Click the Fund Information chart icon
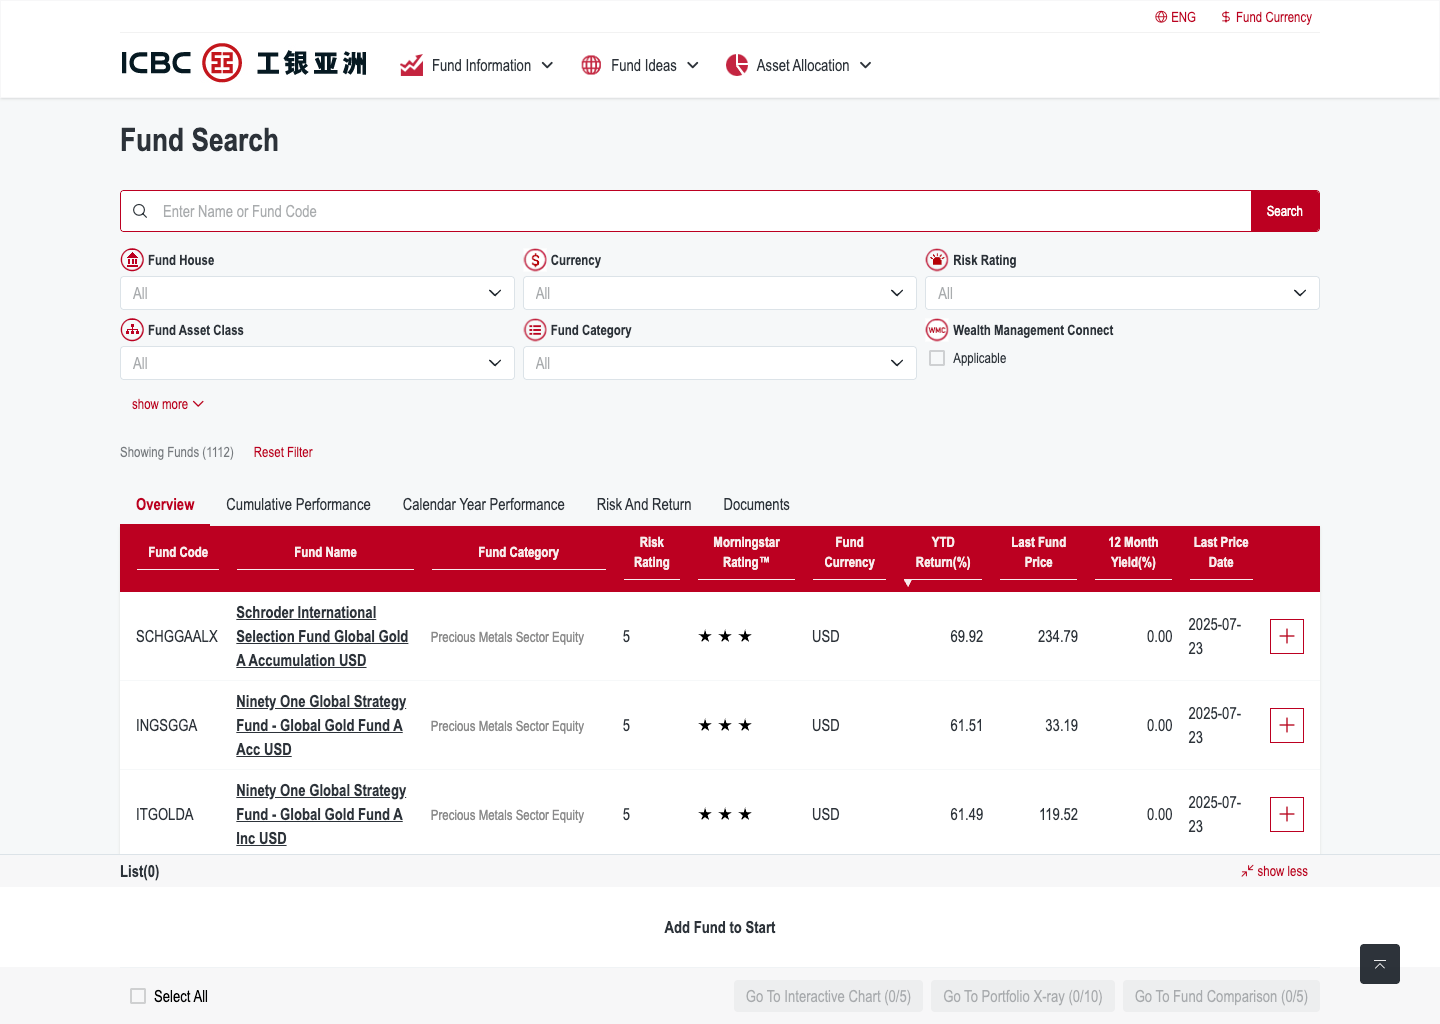Viewport: 1440px width, 1024px height. click(412, 65)
